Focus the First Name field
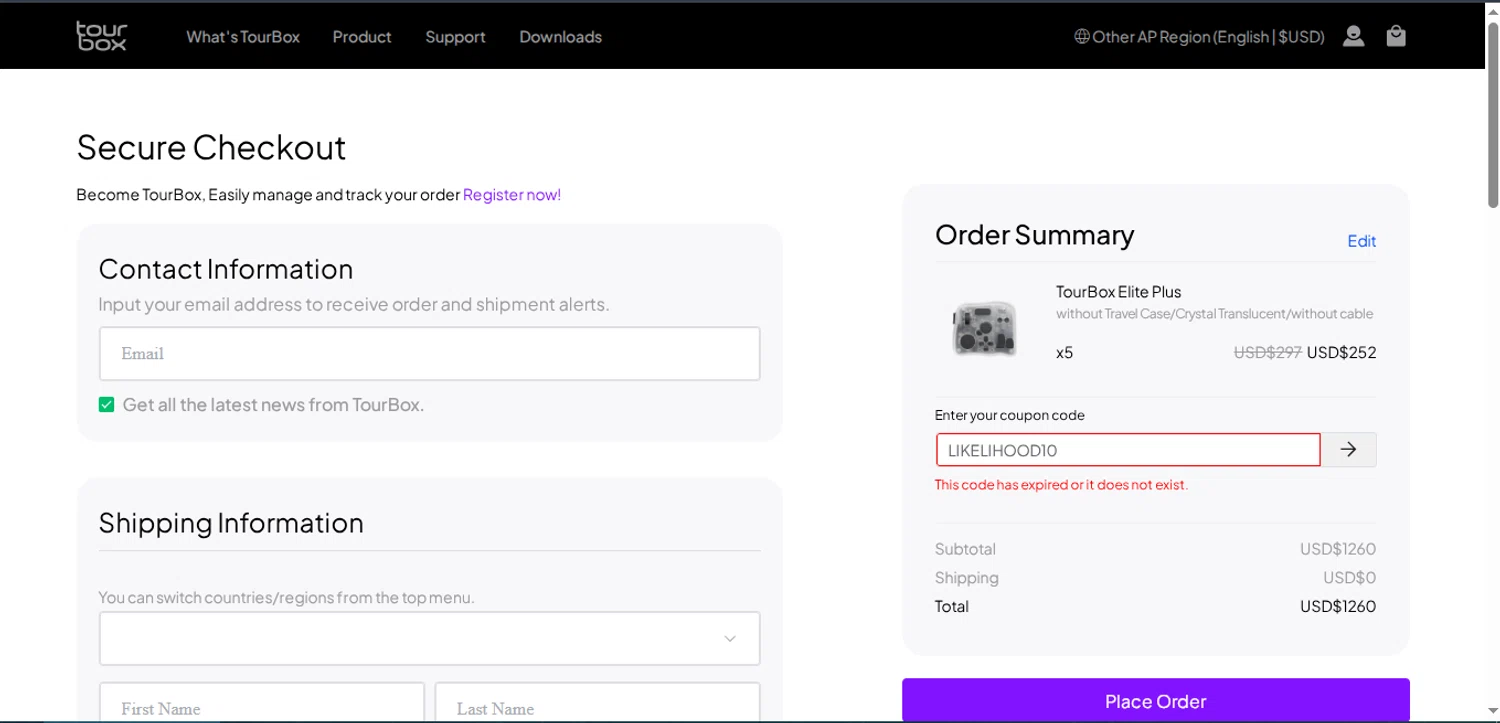This screenshot has height=723, width=1500. [261, 703]
